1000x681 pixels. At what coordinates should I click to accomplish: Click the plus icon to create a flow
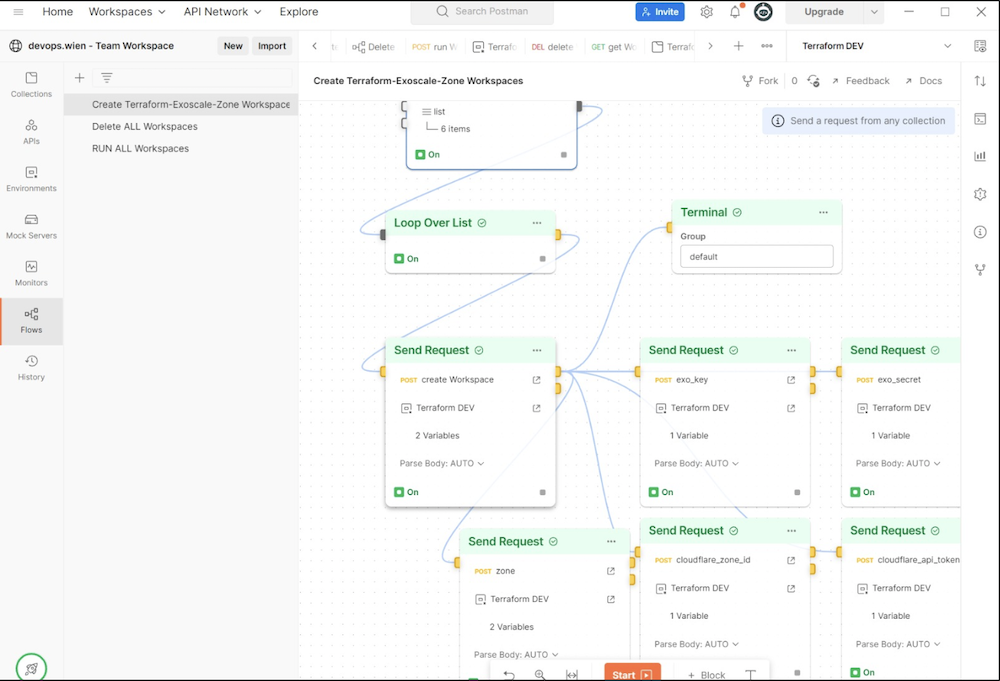[x=79, y=78]
